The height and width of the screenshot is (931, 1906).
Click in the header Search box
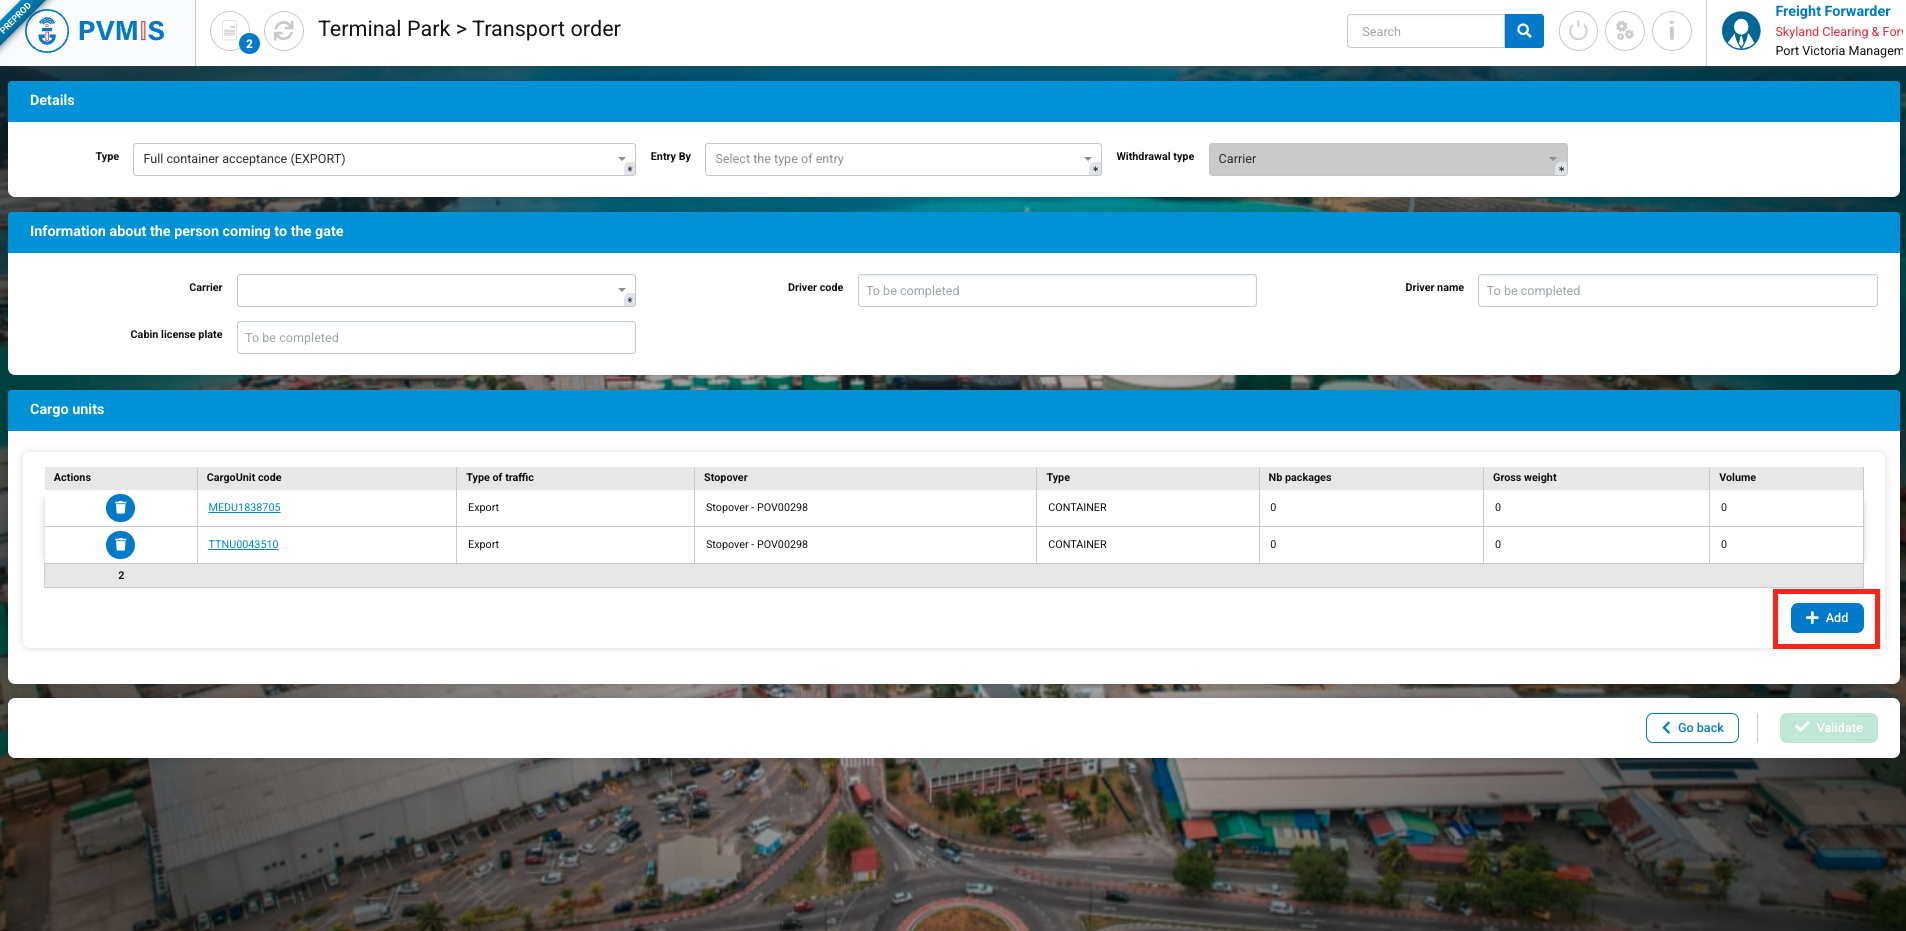pyautogui.click(x=1425, y=32)
